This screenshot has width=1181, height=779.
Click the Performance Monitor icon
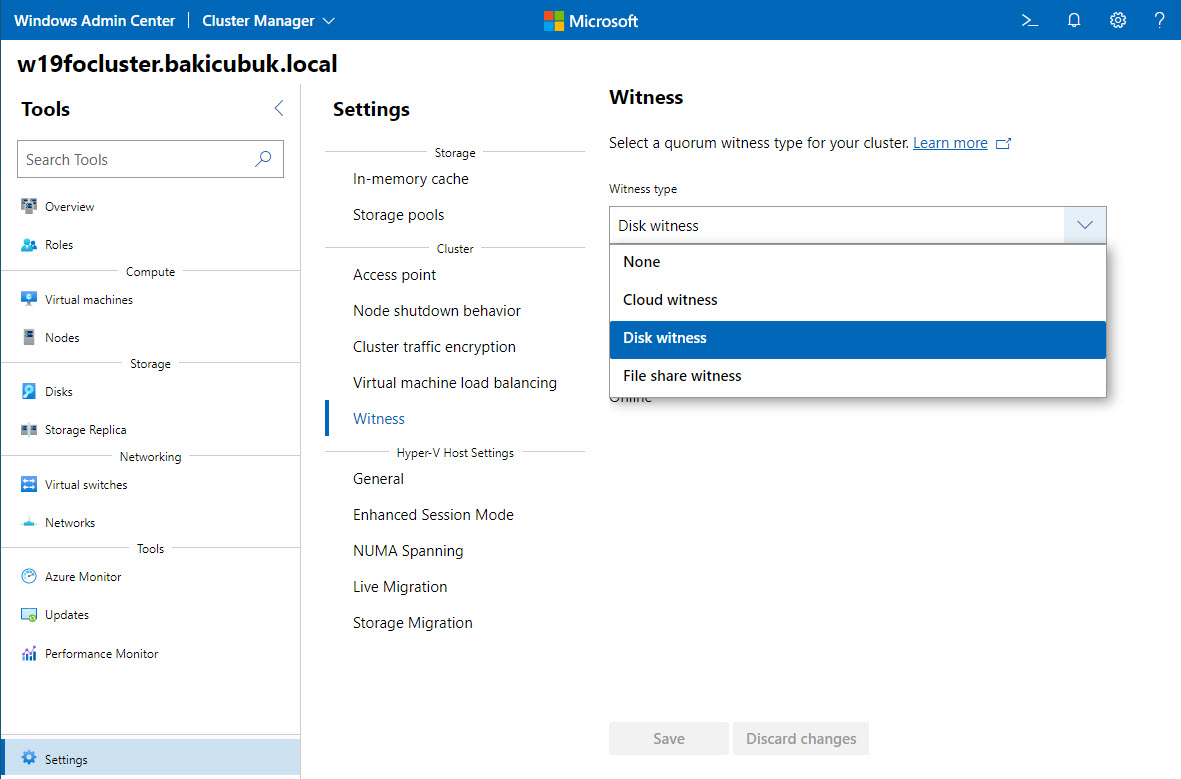pos(29,653)
